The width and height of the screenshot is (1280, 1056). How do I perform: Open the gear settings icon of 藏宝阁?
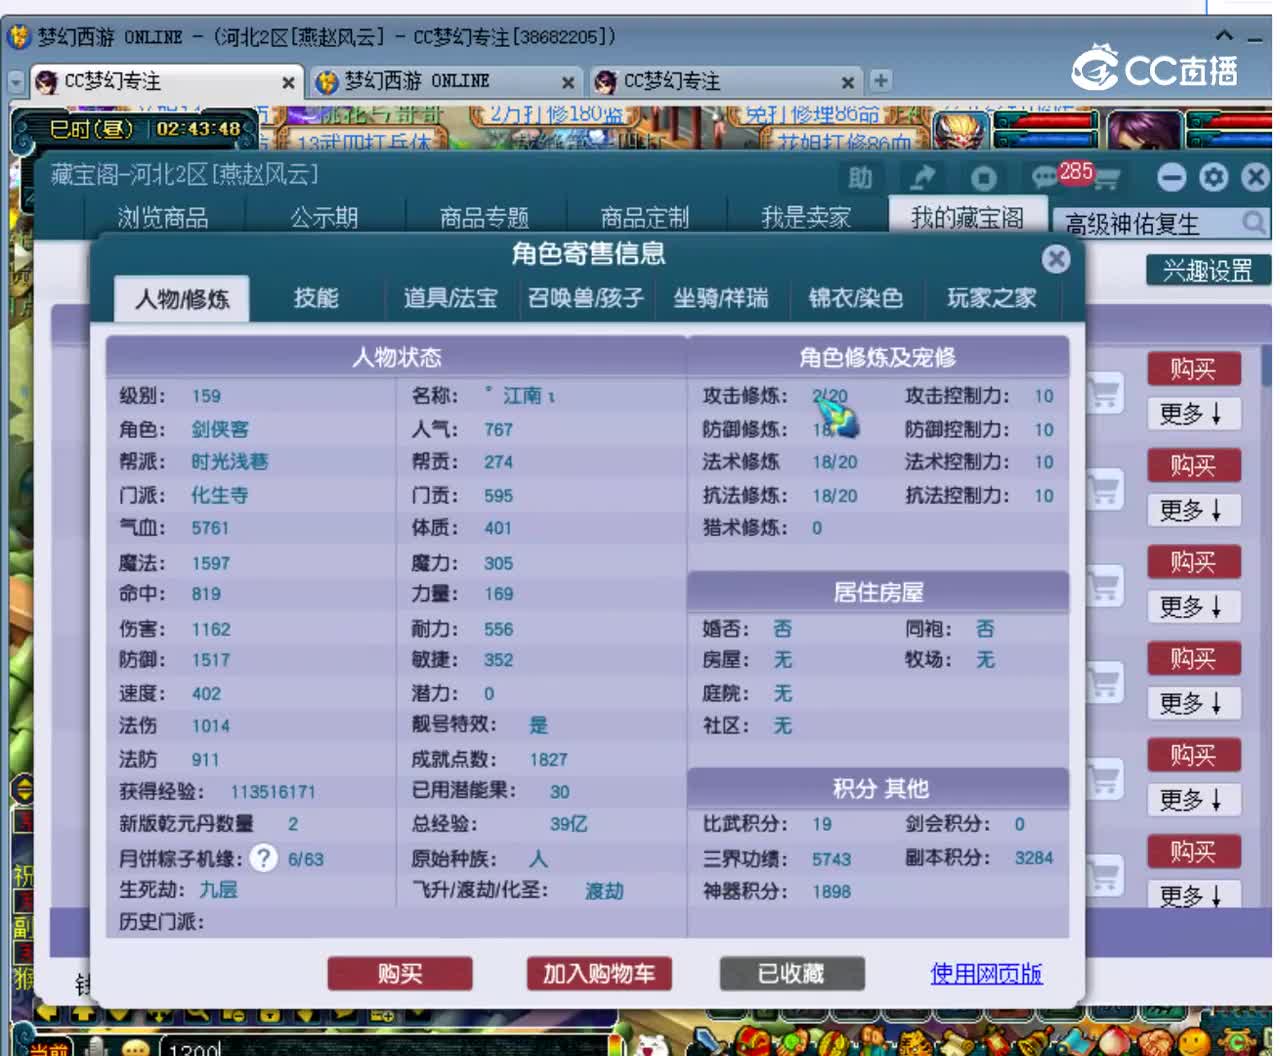click(1214, 178)
